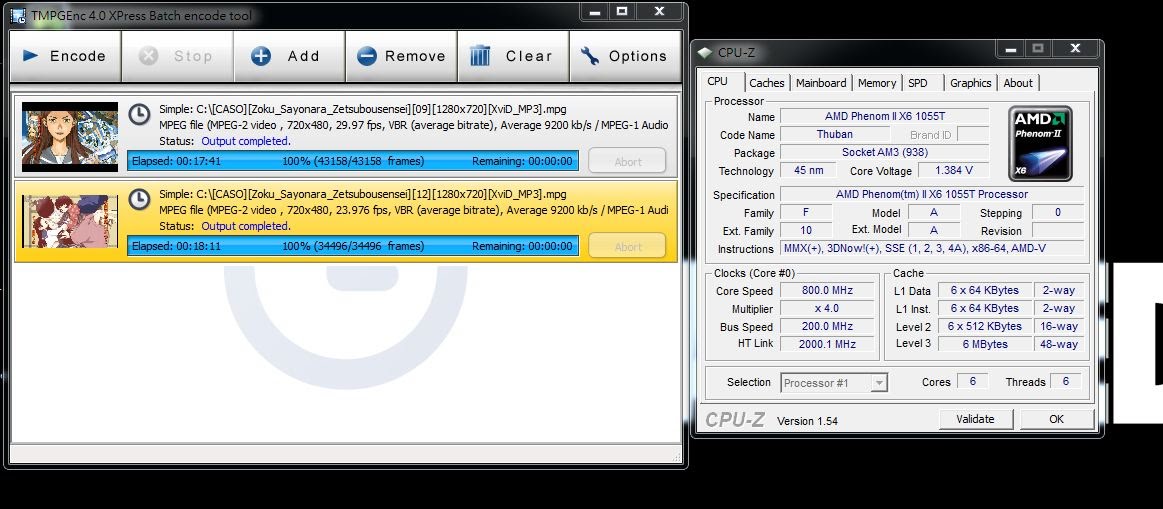Image resolution: width=1163 pixels, height=509 pixels.
Task: Click the Validate button in CPU-Z
Action: click(x=975, y=419)
